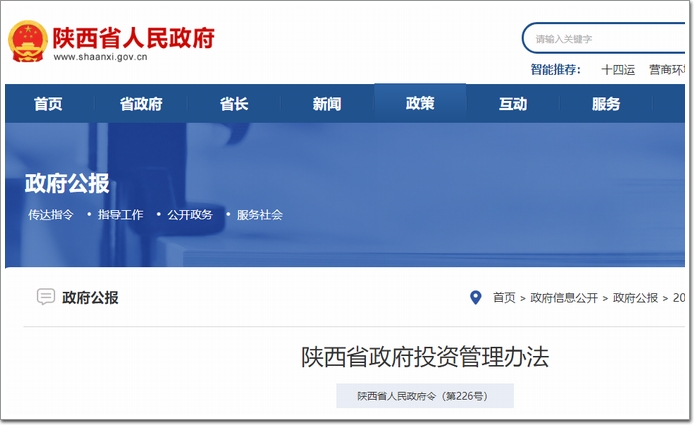Open the 服务 navigation item
The image size is (694, 425).
(606, 104)
